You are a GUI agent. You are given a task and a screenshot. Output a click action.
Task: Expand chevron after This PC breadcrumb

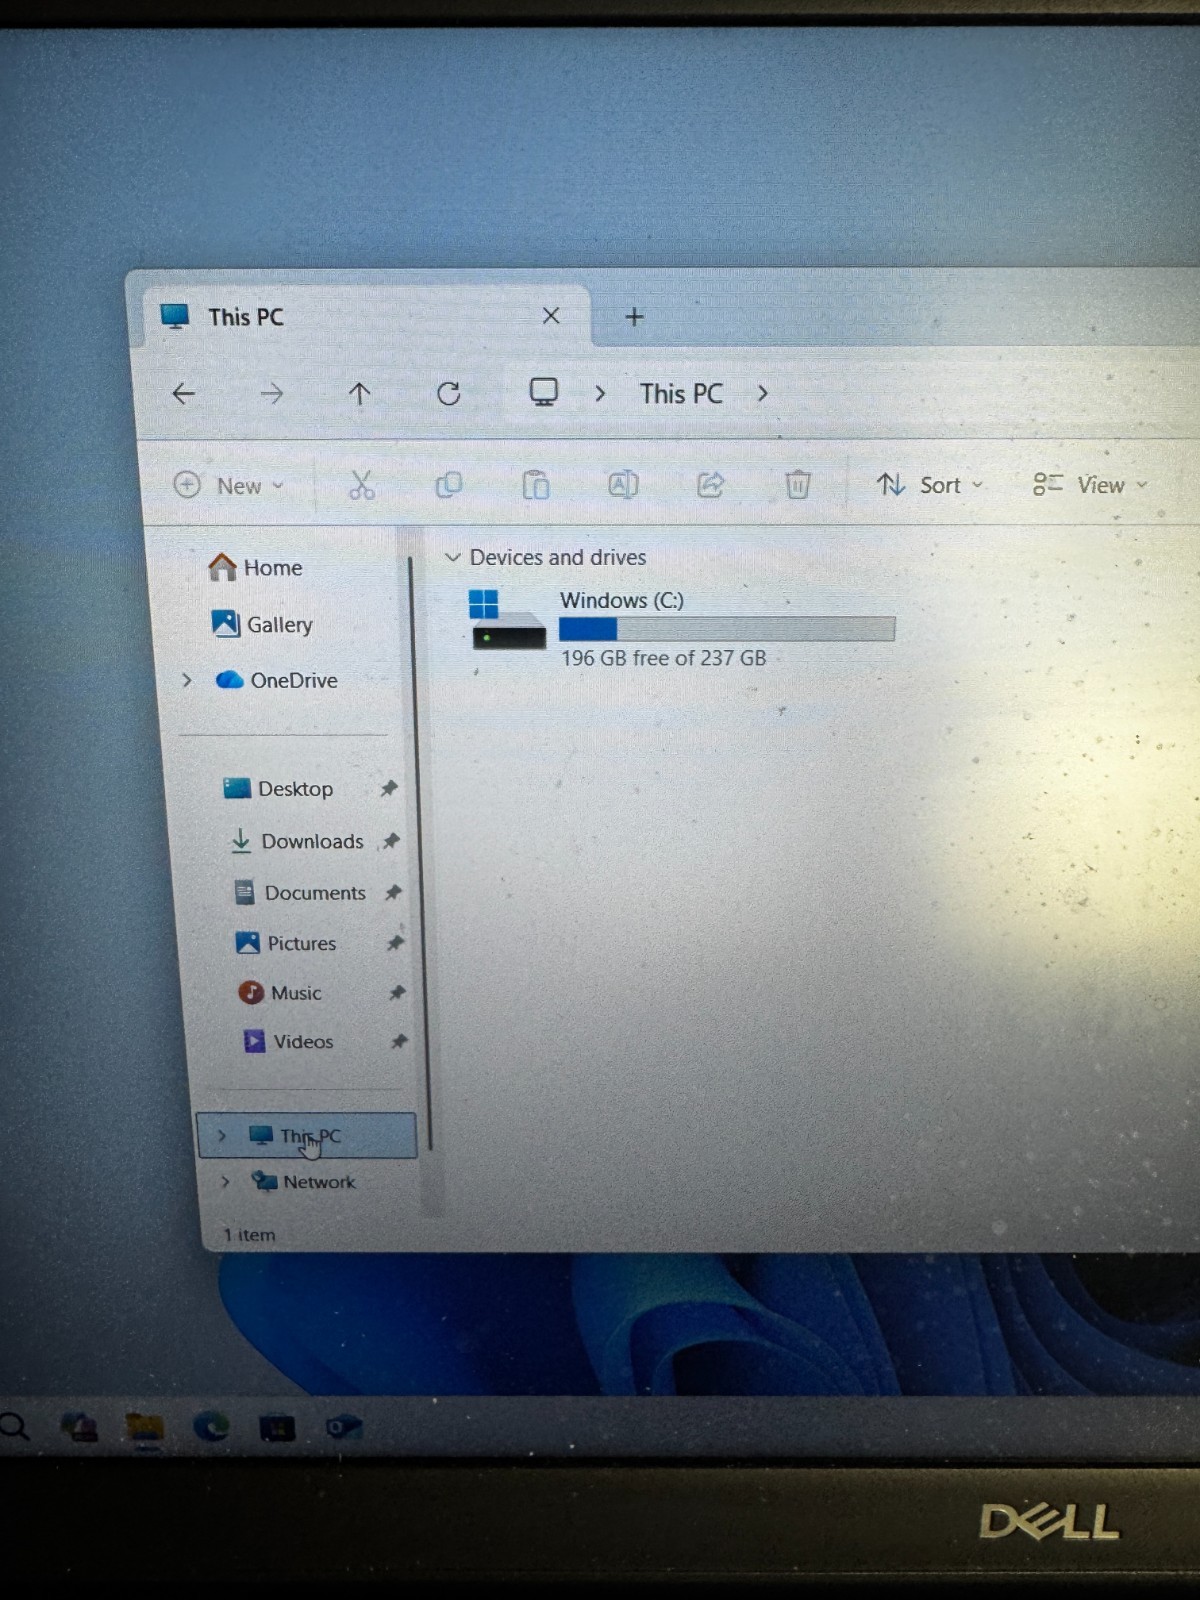click(763, 394)
